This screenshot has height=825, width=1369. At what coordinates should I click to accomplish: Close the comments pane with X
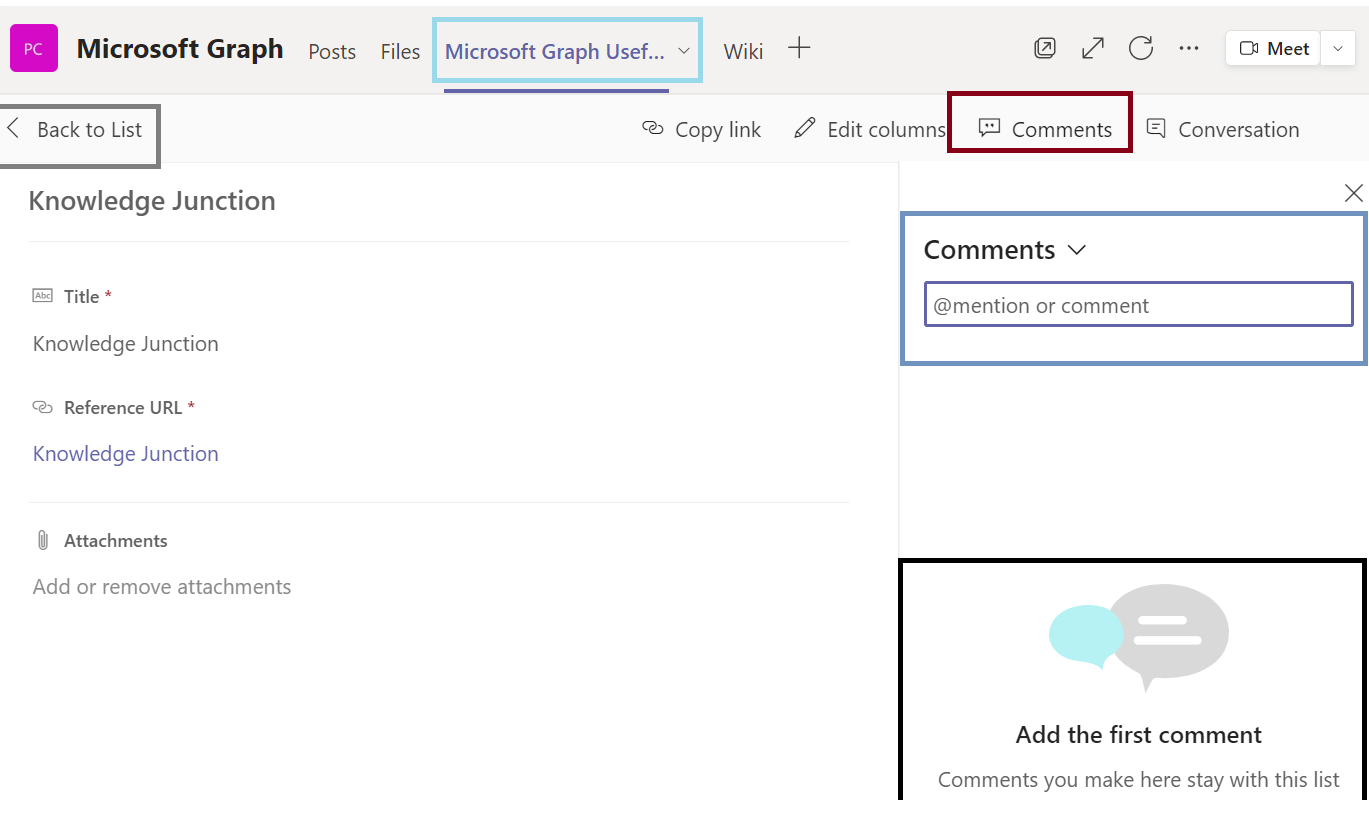(x=1353, y=193)
